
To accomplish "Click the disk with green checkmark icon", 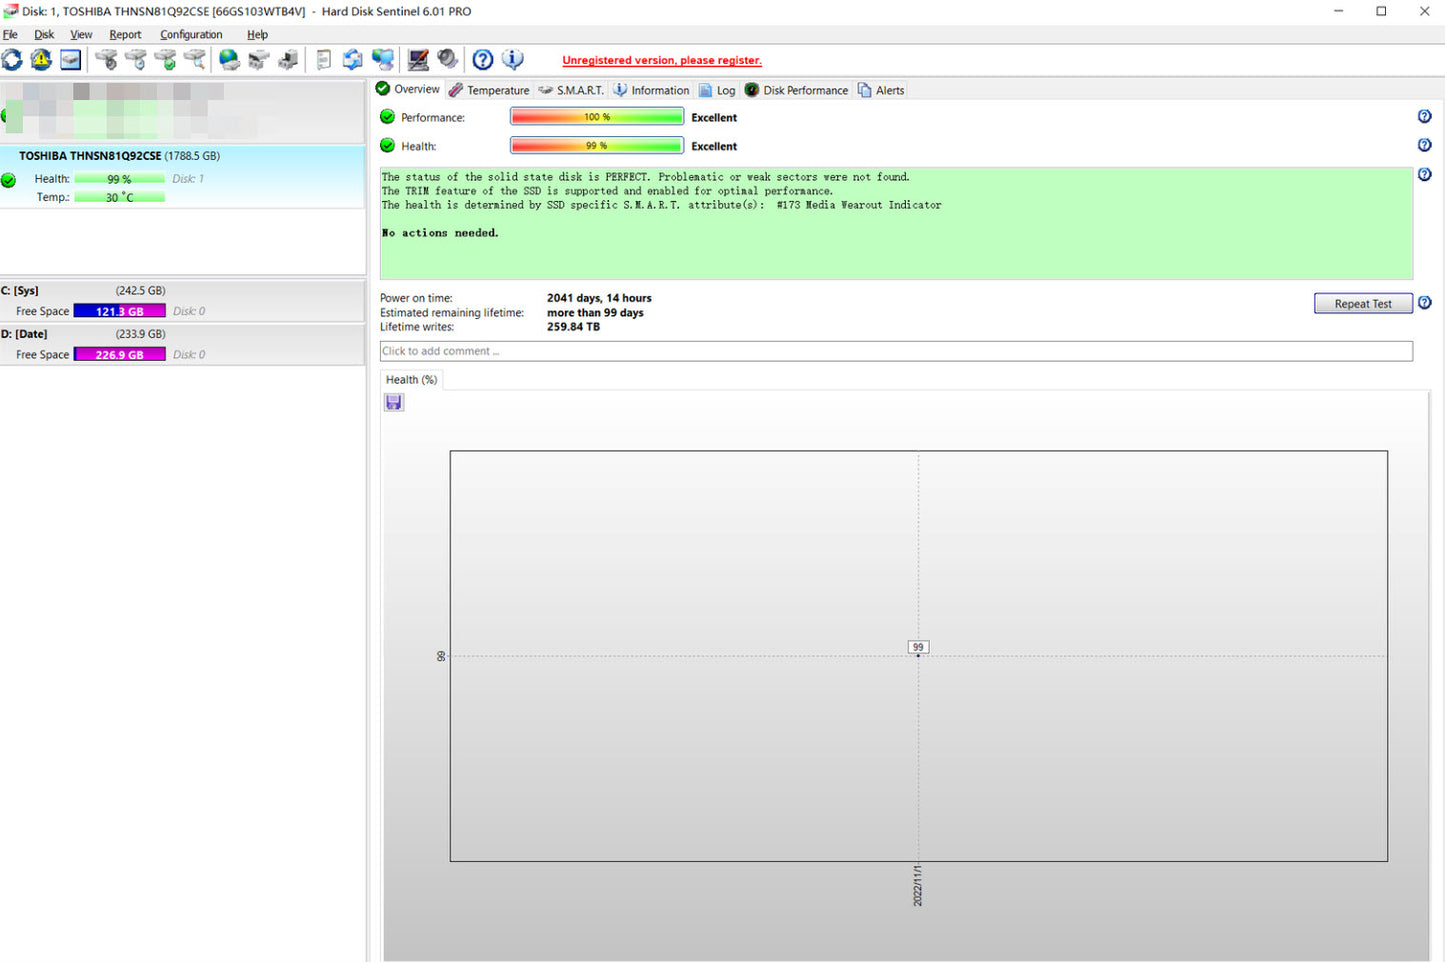I will 166,60.
